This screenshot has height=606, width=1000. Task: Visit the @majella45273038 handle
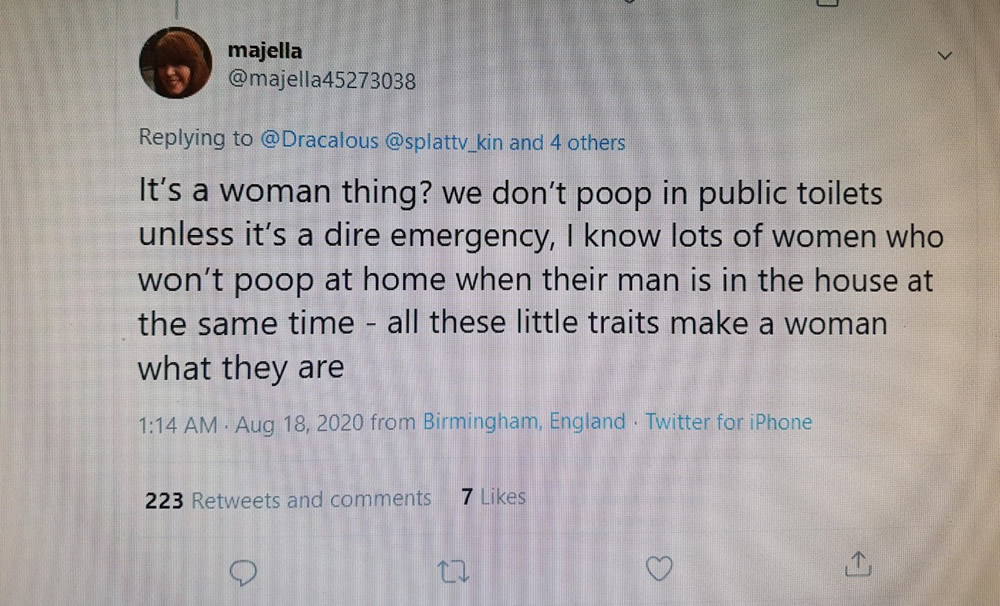coord(322,81)
